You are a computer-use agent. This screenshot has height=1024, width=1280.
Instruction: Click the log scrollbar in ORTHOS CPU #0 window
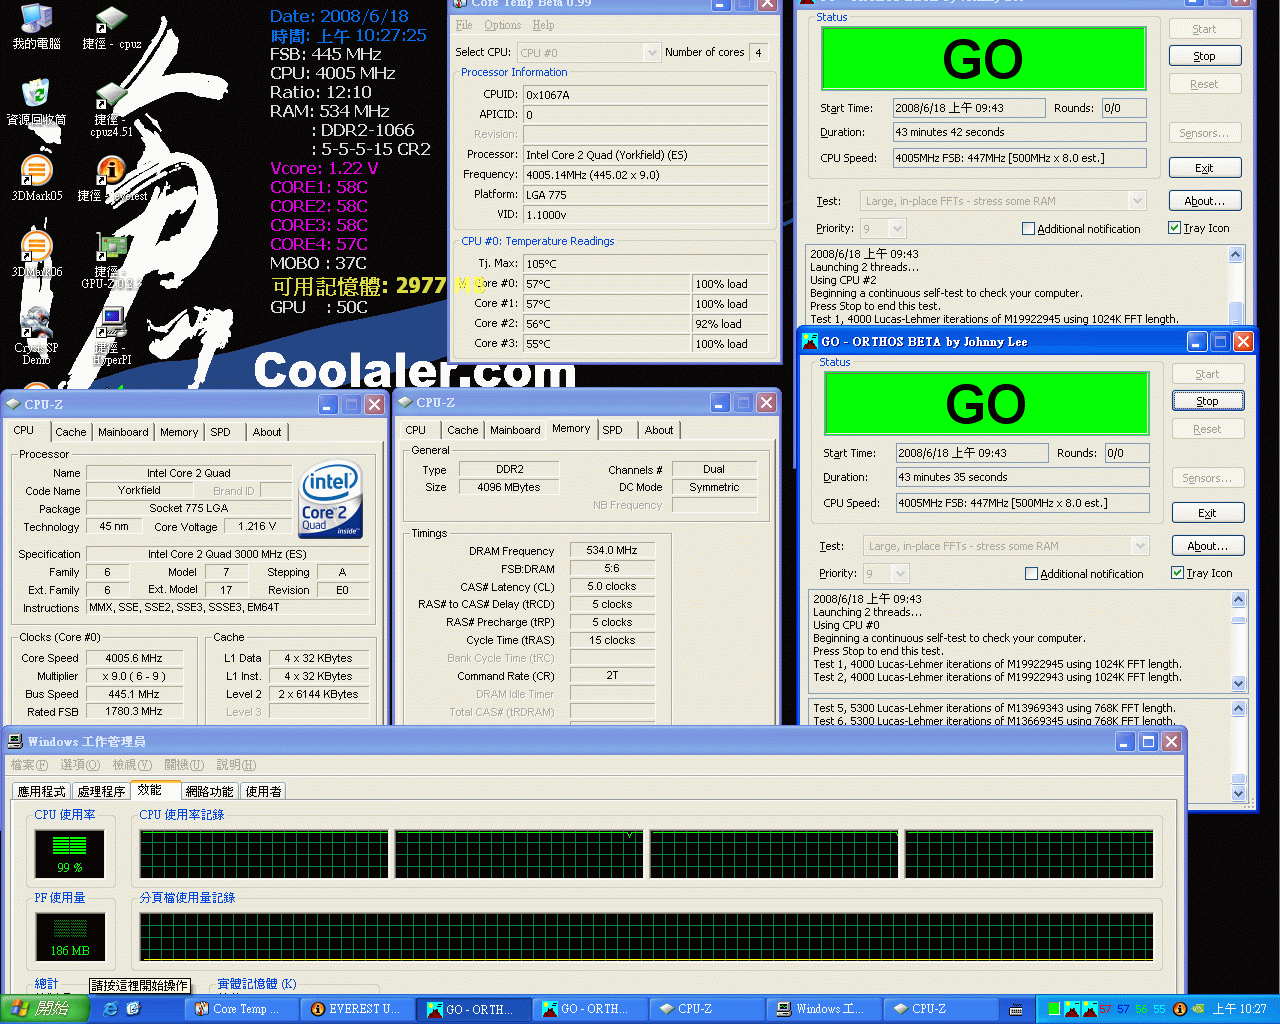click(x=1238, y=641)
